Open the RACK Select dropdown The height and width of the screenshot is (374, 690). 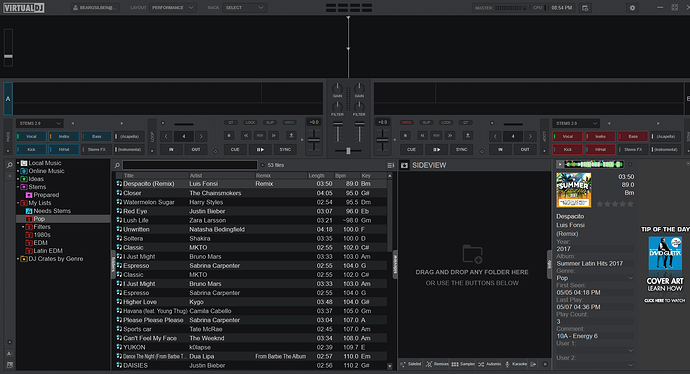[x=244, y=8]
